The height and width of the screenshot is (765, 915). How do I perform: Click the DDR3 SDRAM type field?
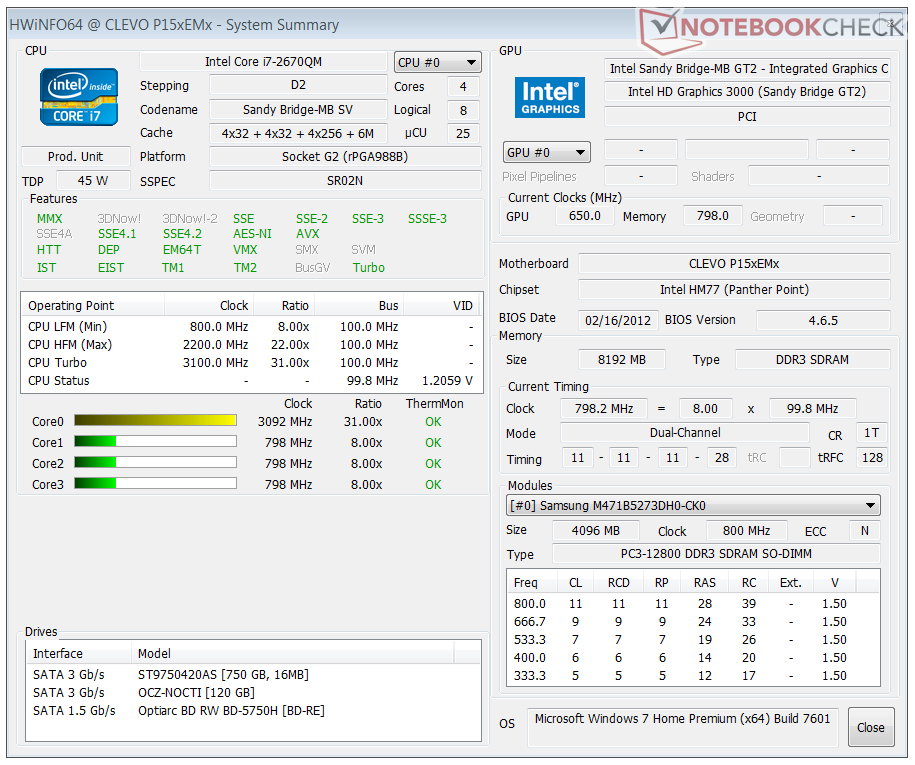coord(812,359)
